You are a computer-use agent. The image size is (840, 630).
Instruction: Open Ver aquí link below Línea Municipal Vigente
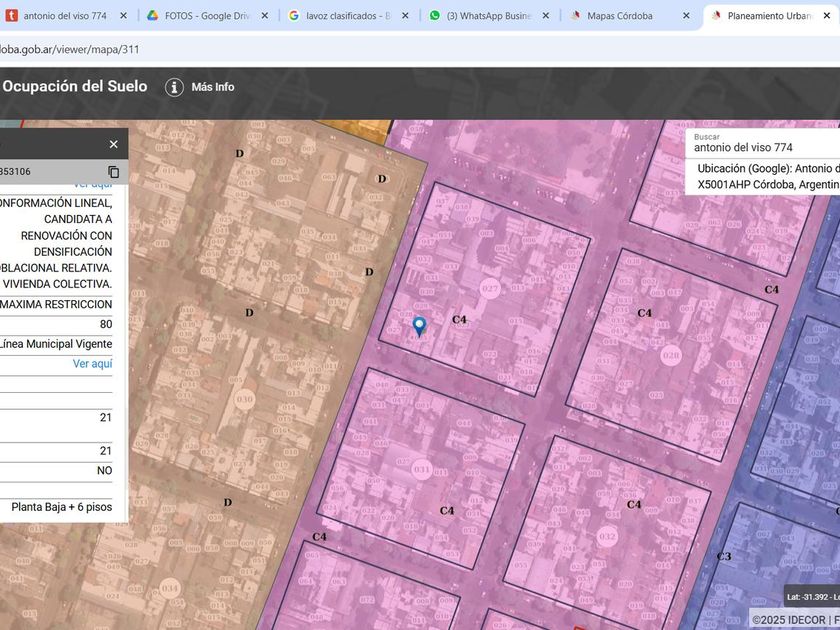(x=92, y=363)
